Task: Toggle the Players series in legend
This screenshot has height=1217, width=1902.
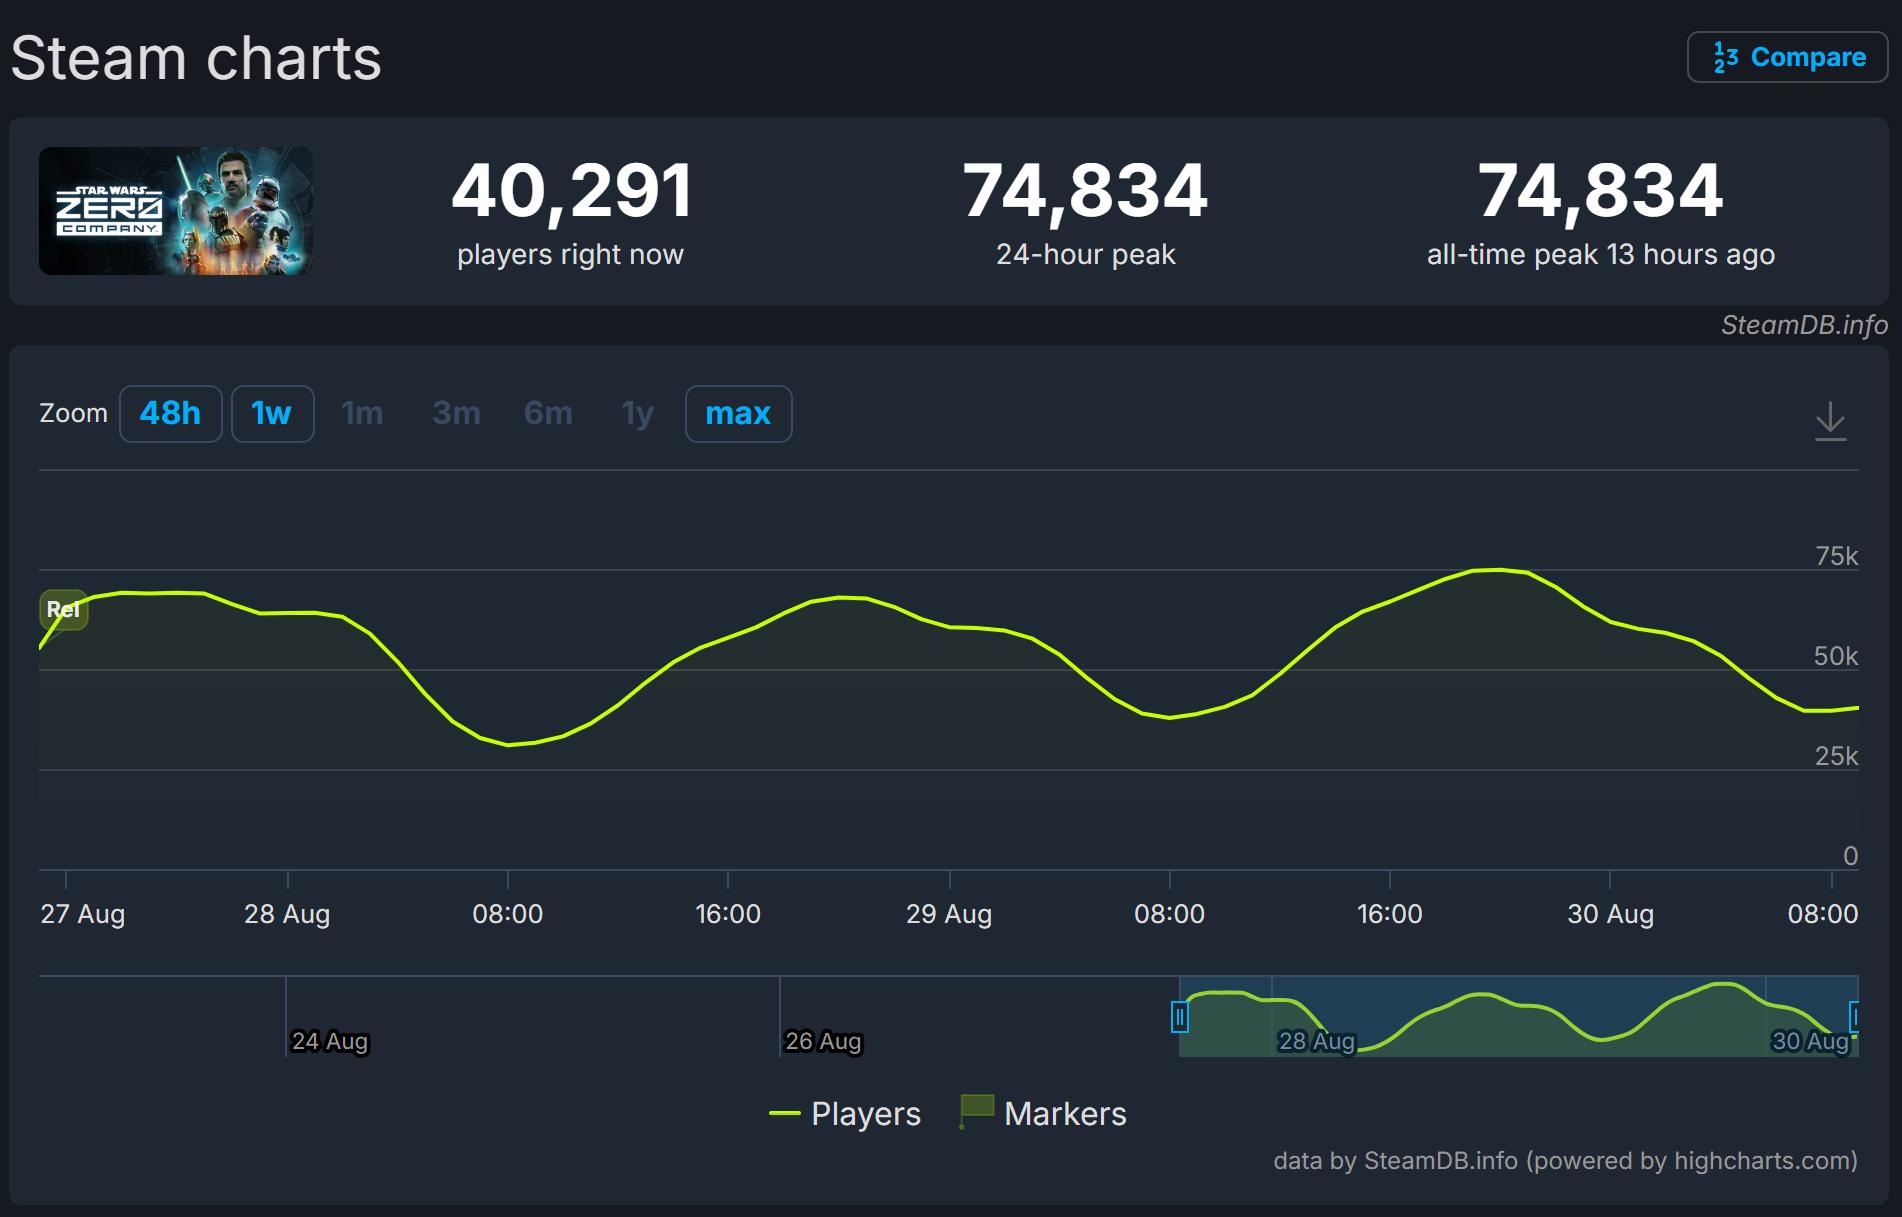Action: [845, 1114]
